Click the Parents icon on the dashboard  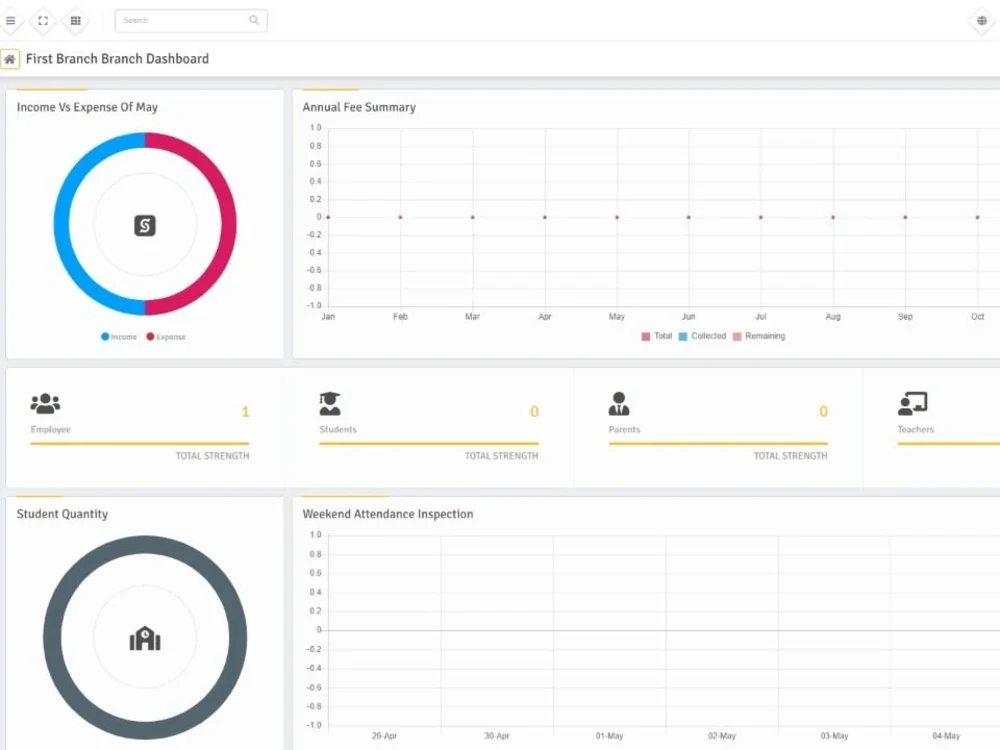tap(620, 403)
